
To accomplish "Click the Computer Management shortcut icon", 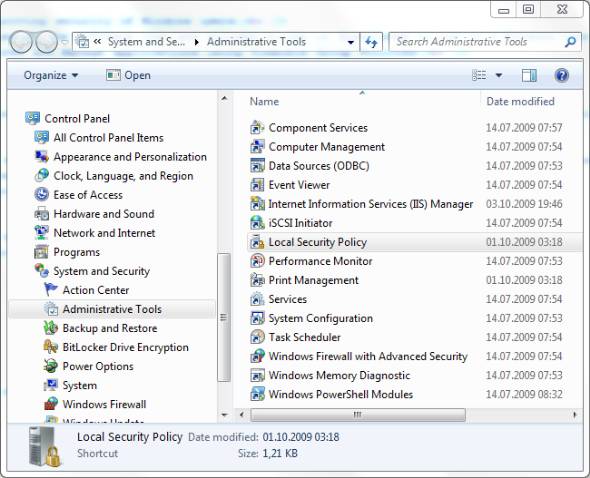I will coord(257,146).
